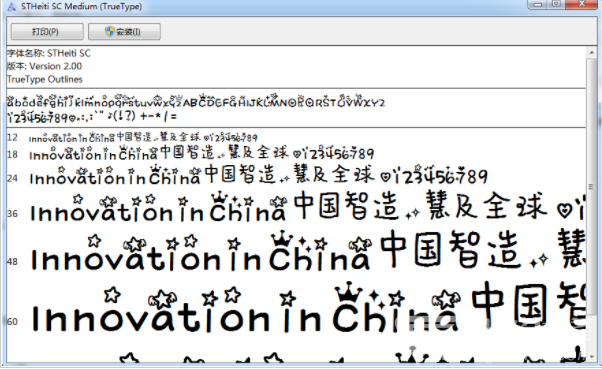Click the vertical scrollbar thumb grip
Image resolution: width=602 pixels, height=369 pixels.
pos(591,187)
